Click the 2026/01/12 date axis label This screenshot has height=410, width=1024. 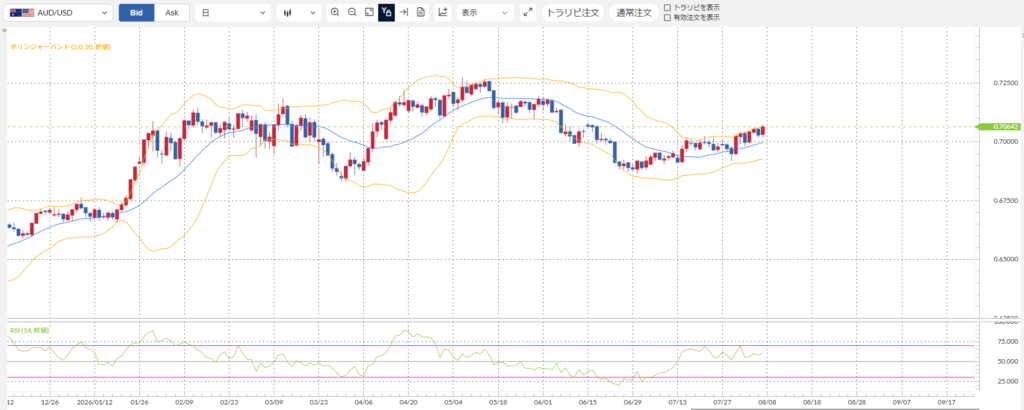[x=94, y=403]
